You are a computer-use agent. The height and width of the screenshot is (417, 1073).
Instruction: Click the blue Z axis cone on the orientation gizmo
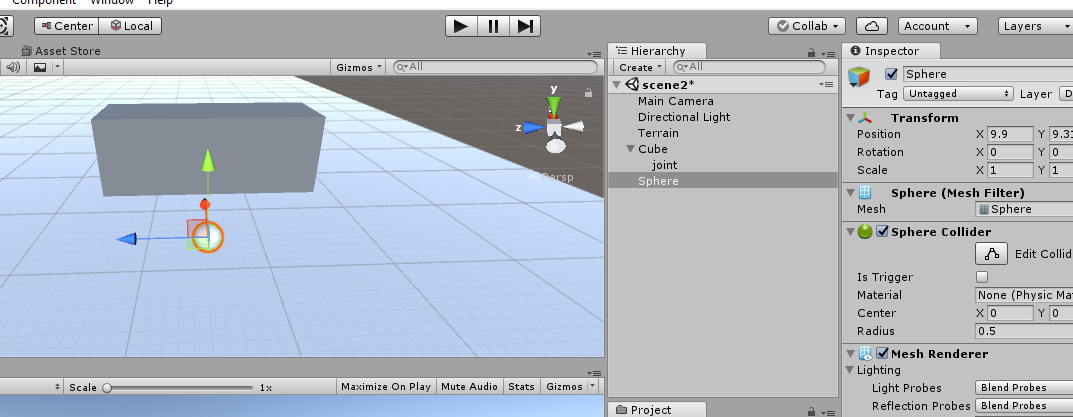[534, 127]
